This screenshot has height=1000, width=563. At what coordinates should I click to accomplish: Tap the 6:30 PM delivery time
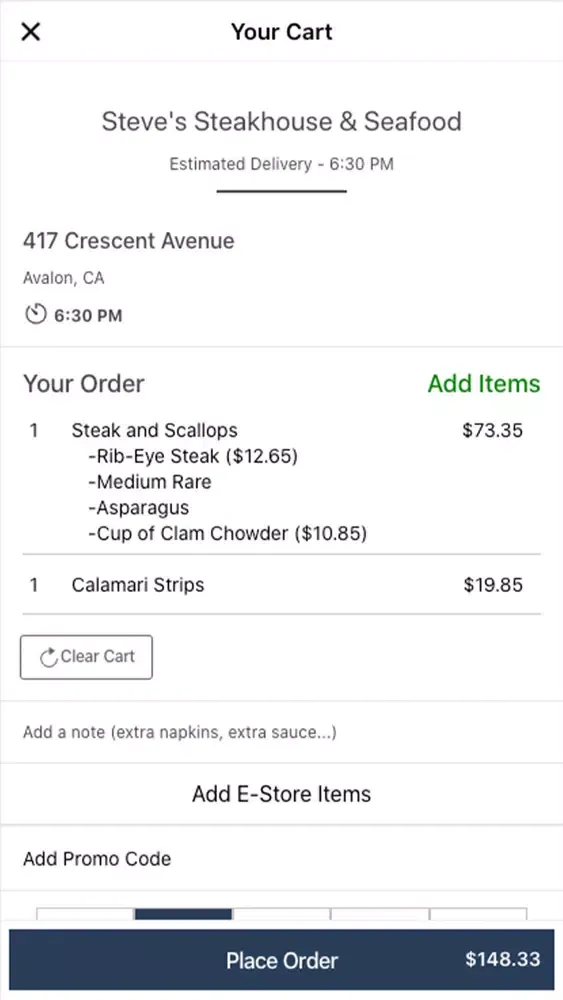point(88,315)
